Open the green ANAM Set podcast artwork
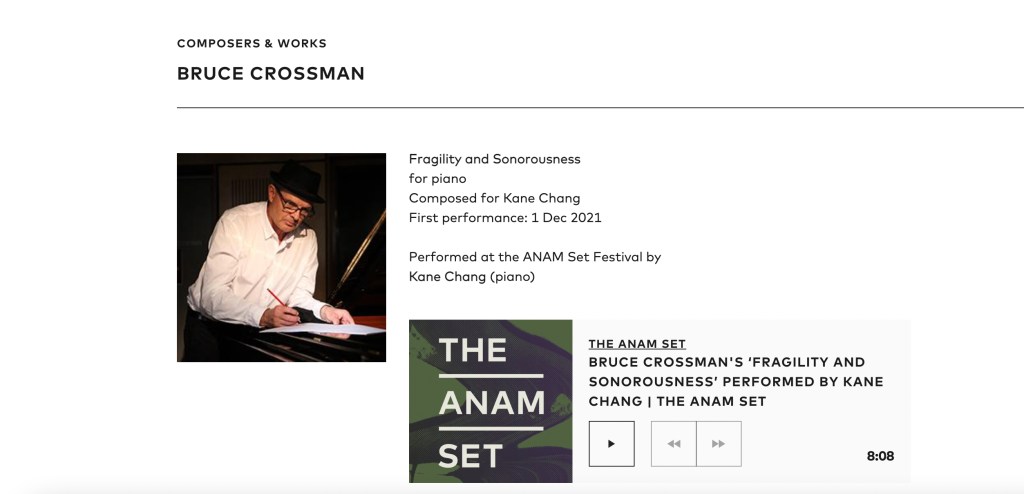Screen dimensions: 1024x494 pos(490,401)
